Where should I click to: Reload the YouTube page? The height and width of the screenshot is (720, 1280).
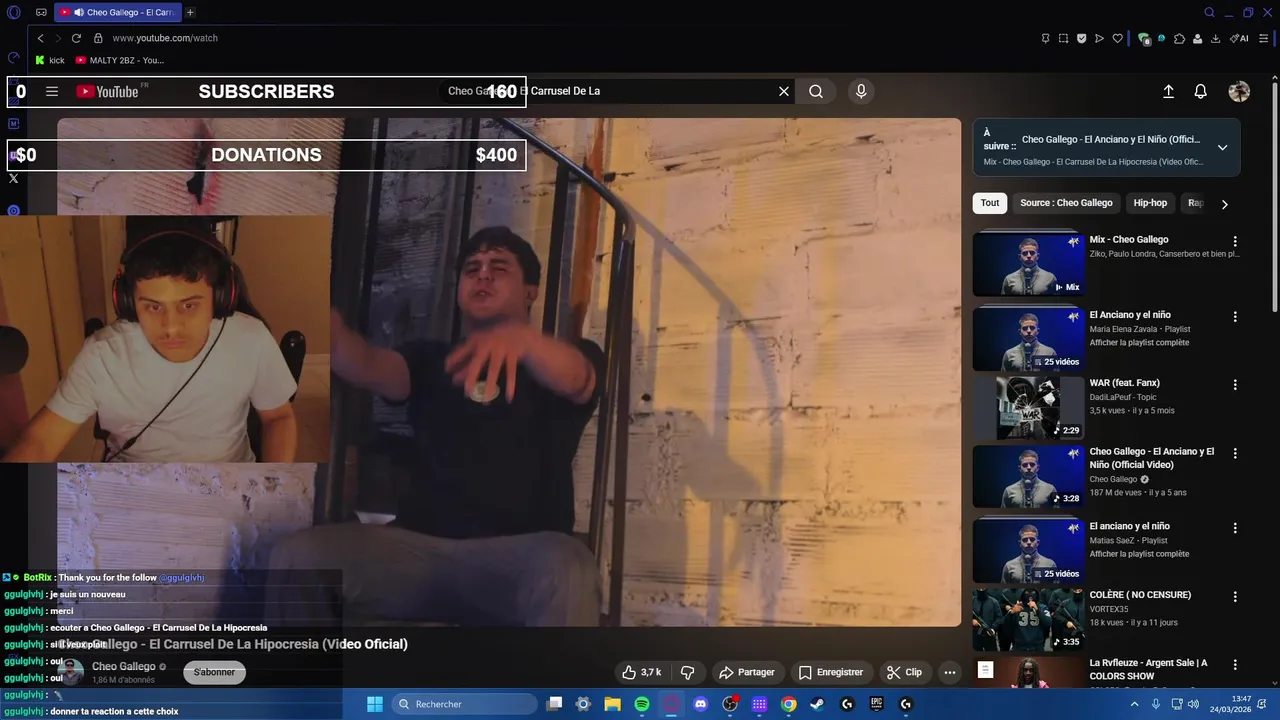(76, 38)
